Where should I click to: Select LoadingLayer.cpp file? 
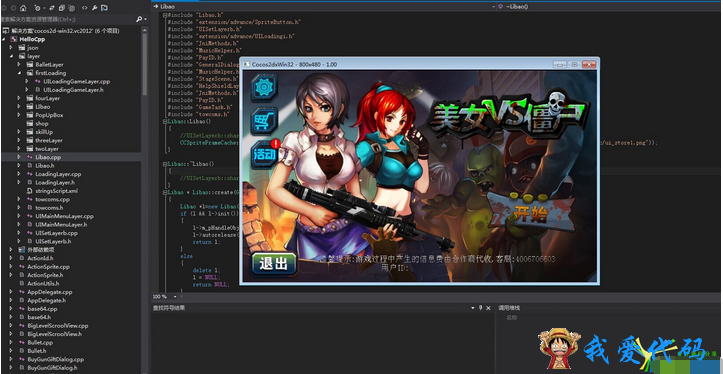(x=58, y=174)
